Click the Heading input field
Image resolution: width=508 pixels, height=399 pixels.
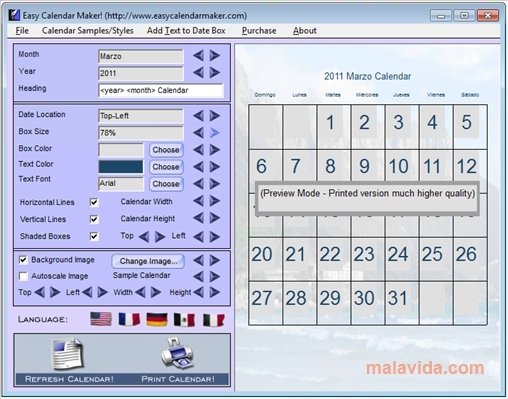pyautogui.click(x=161, y=90)
